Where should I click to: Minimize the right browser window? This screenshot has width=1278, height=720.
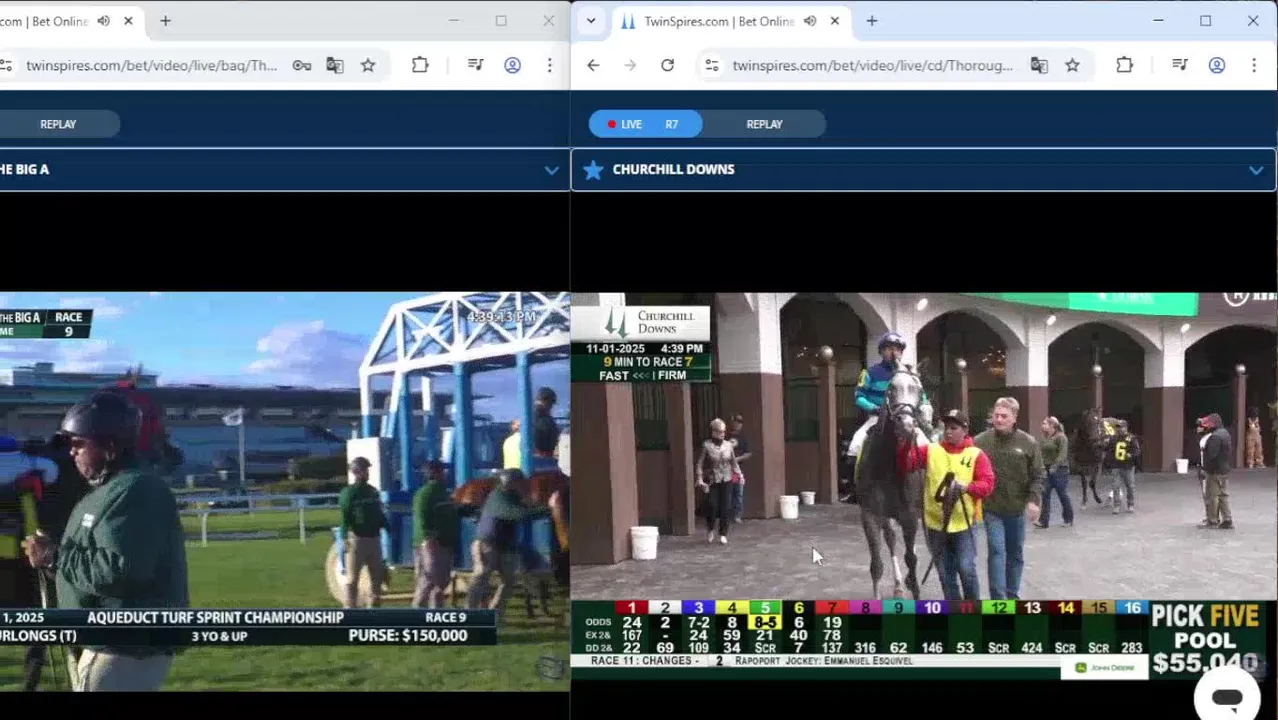point(1158,21)
